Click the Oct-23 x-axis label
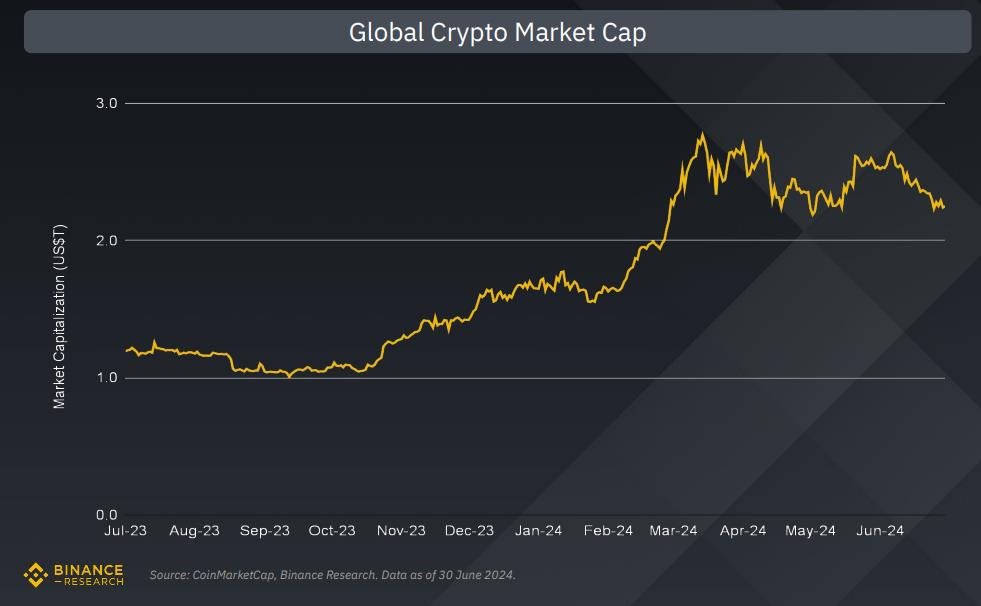 click(x=332, y=531)
